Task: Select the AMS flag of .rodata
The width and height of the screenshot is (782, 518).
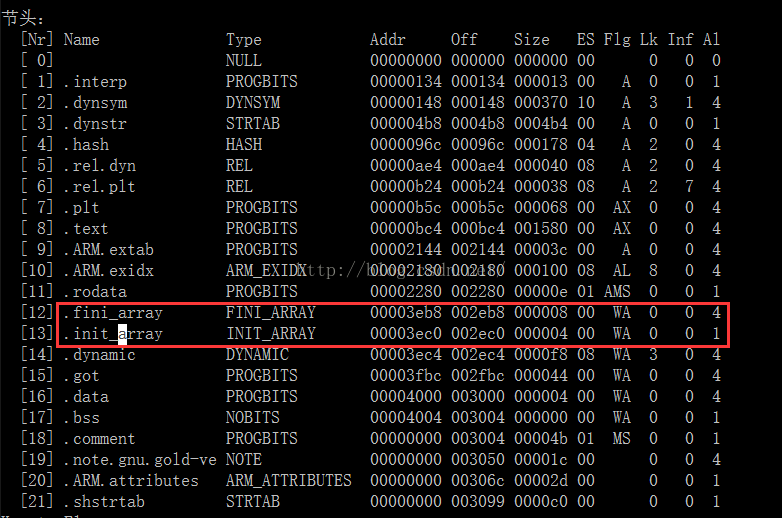Action: point(617,291)
